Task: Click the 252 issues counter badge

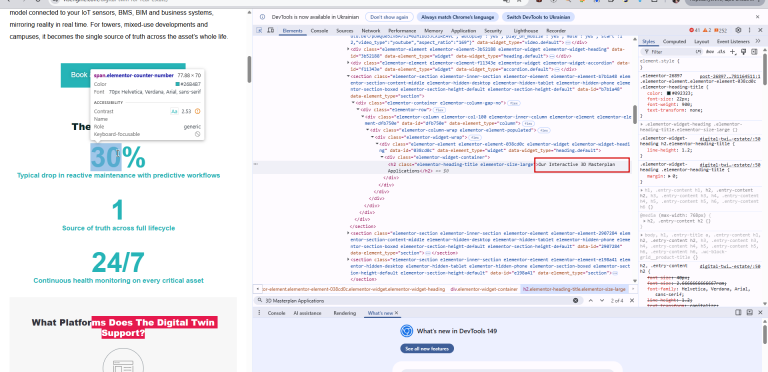Action: point(720,30)
